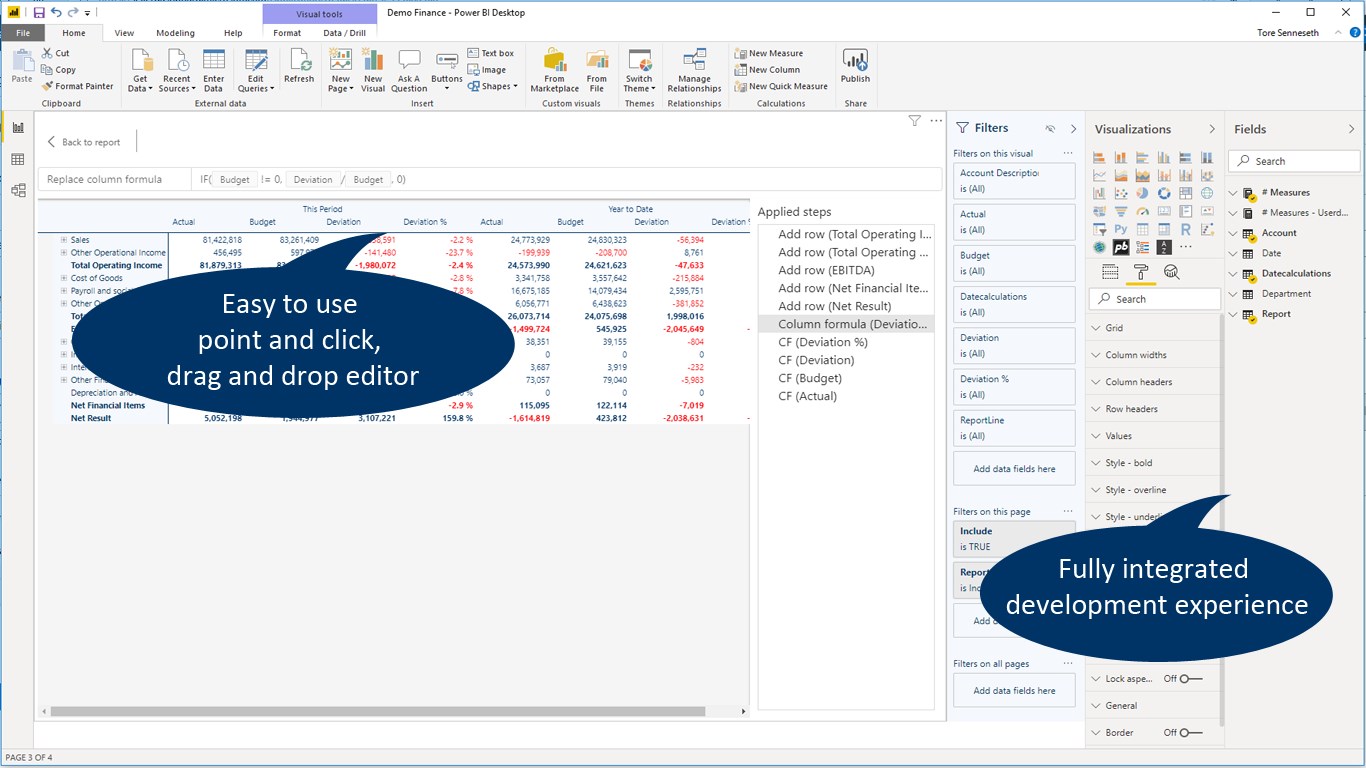
Task: Switch to Data view in the left sidebar
Action: (18, 160)
